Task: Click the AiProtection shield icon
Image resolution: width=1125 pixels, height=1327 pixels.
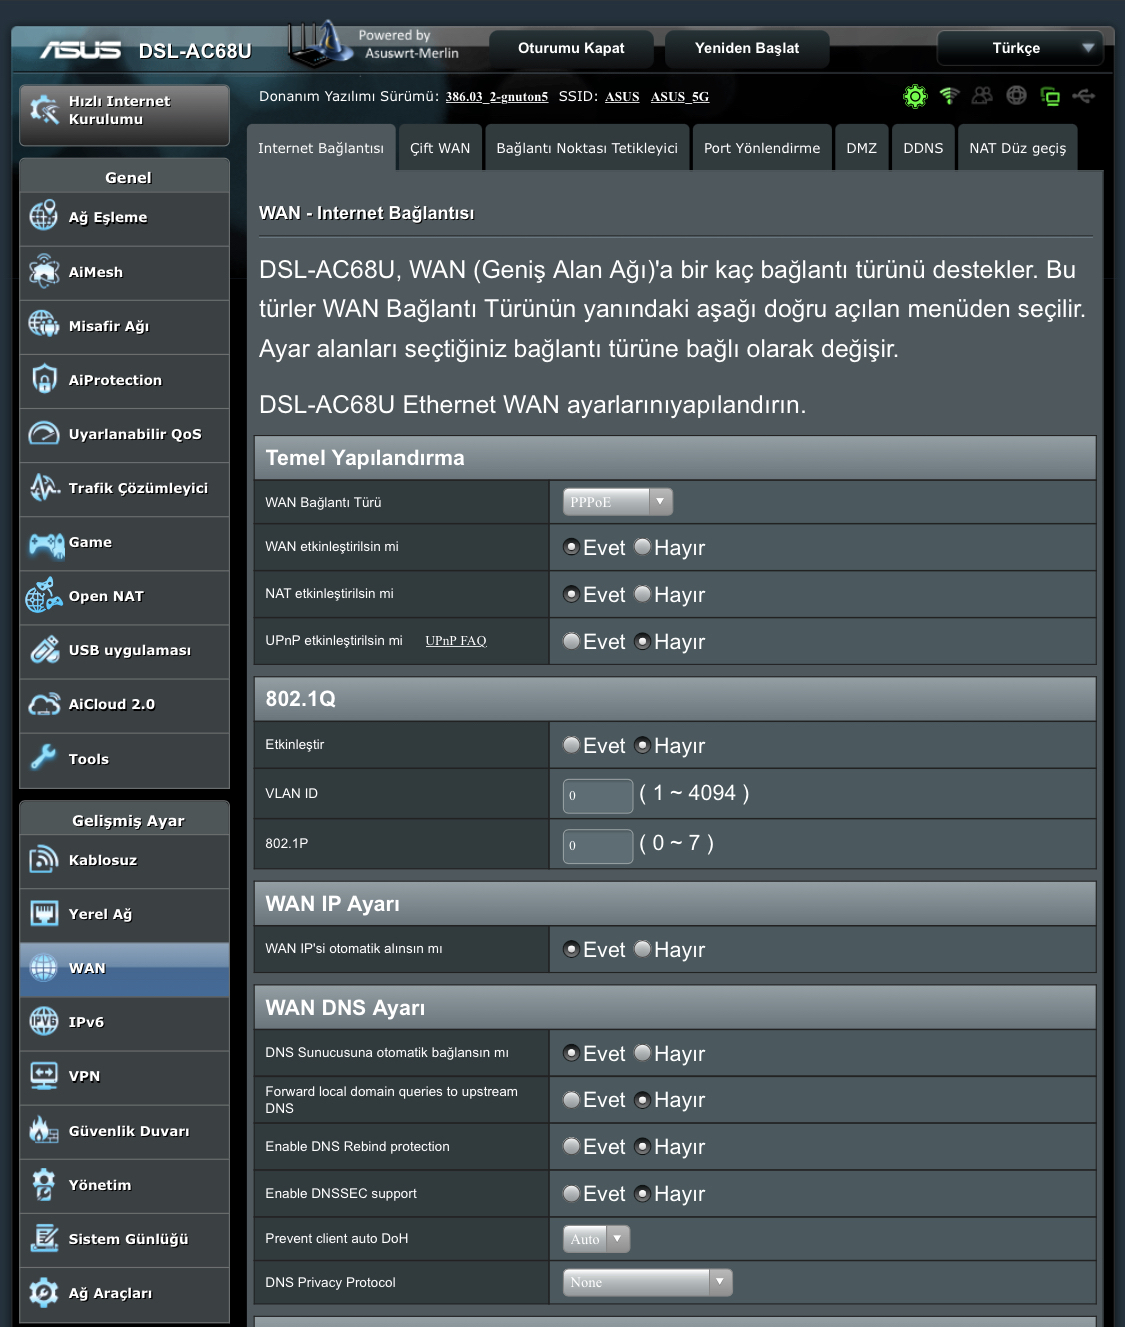Action: [x=44, y=379]
